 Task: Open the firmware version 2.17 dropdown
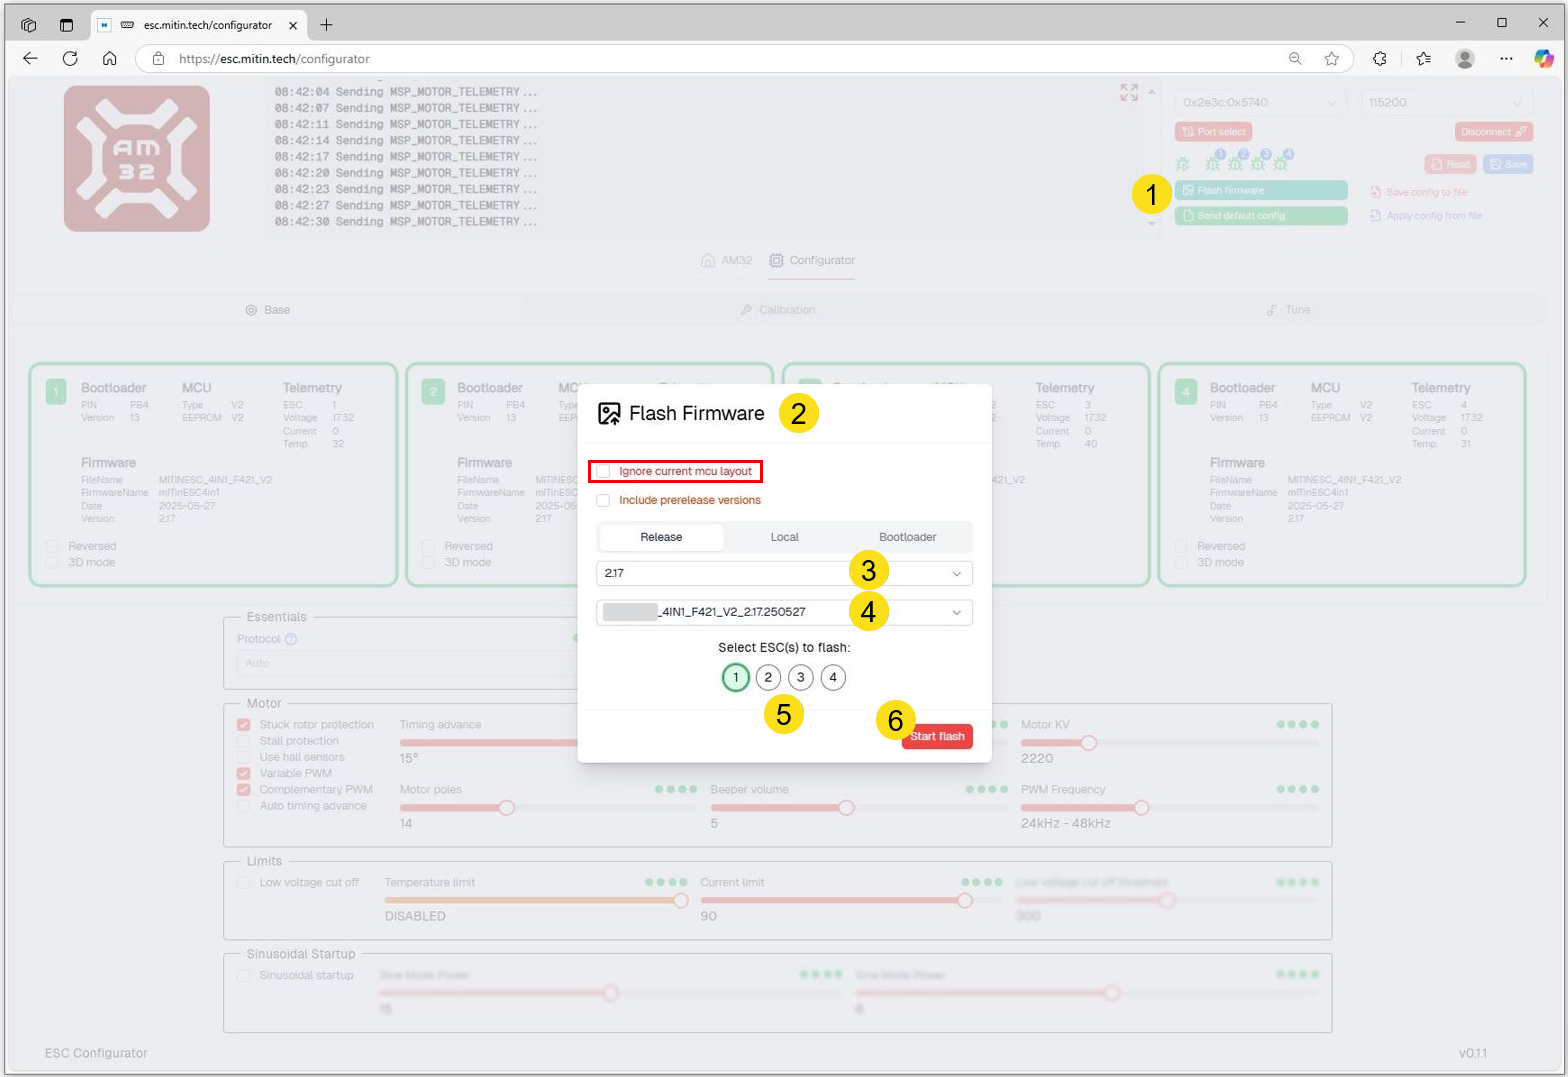[x=784, y=573]
